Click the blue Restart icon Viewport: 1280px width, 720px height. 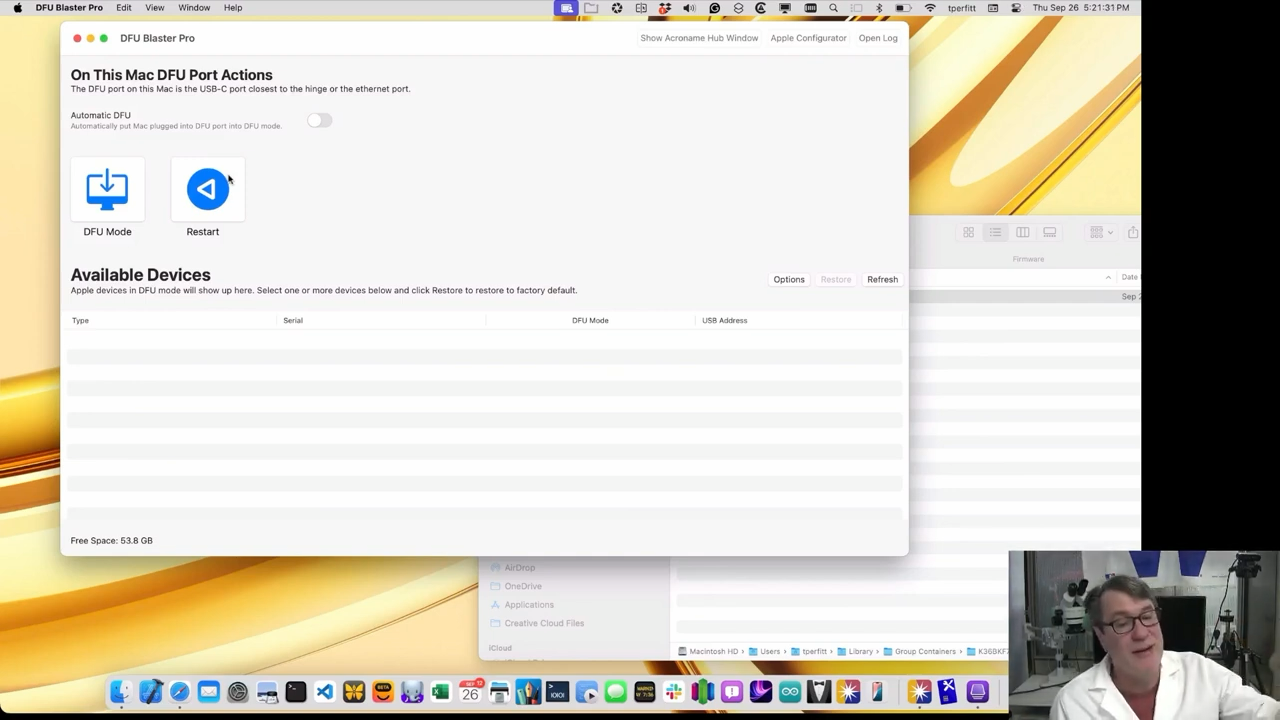208,189
